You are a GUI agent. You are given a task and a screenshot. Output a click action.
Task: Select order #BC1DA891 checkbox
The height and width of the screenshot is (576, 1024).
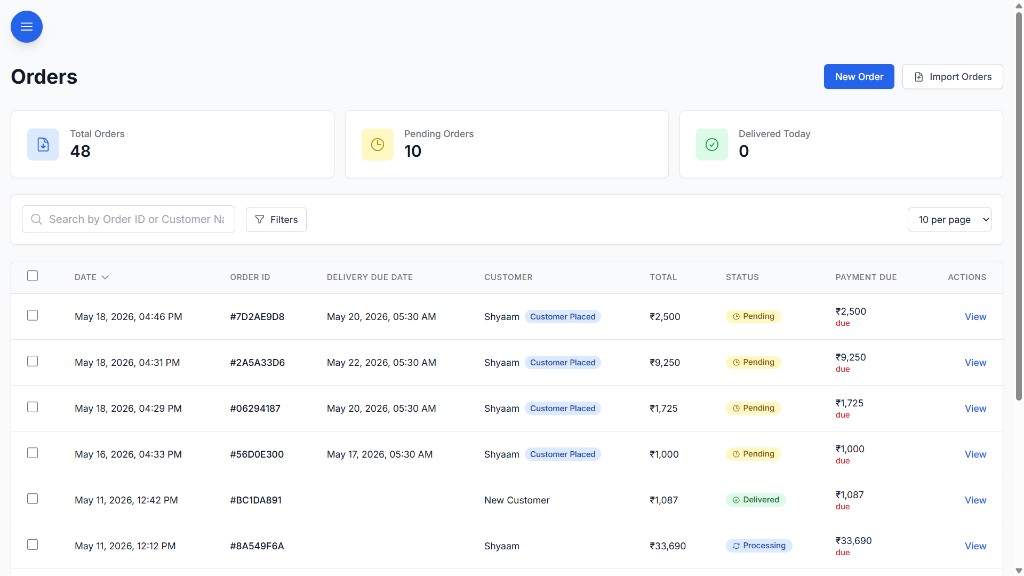33,498
